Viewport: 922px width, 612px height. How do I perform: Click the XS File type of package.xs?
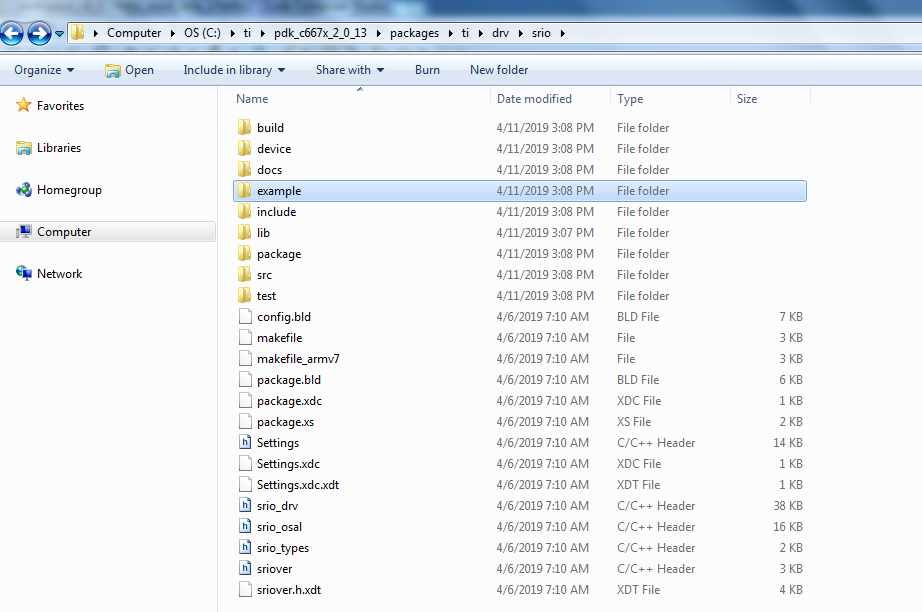tap(634, 422)
